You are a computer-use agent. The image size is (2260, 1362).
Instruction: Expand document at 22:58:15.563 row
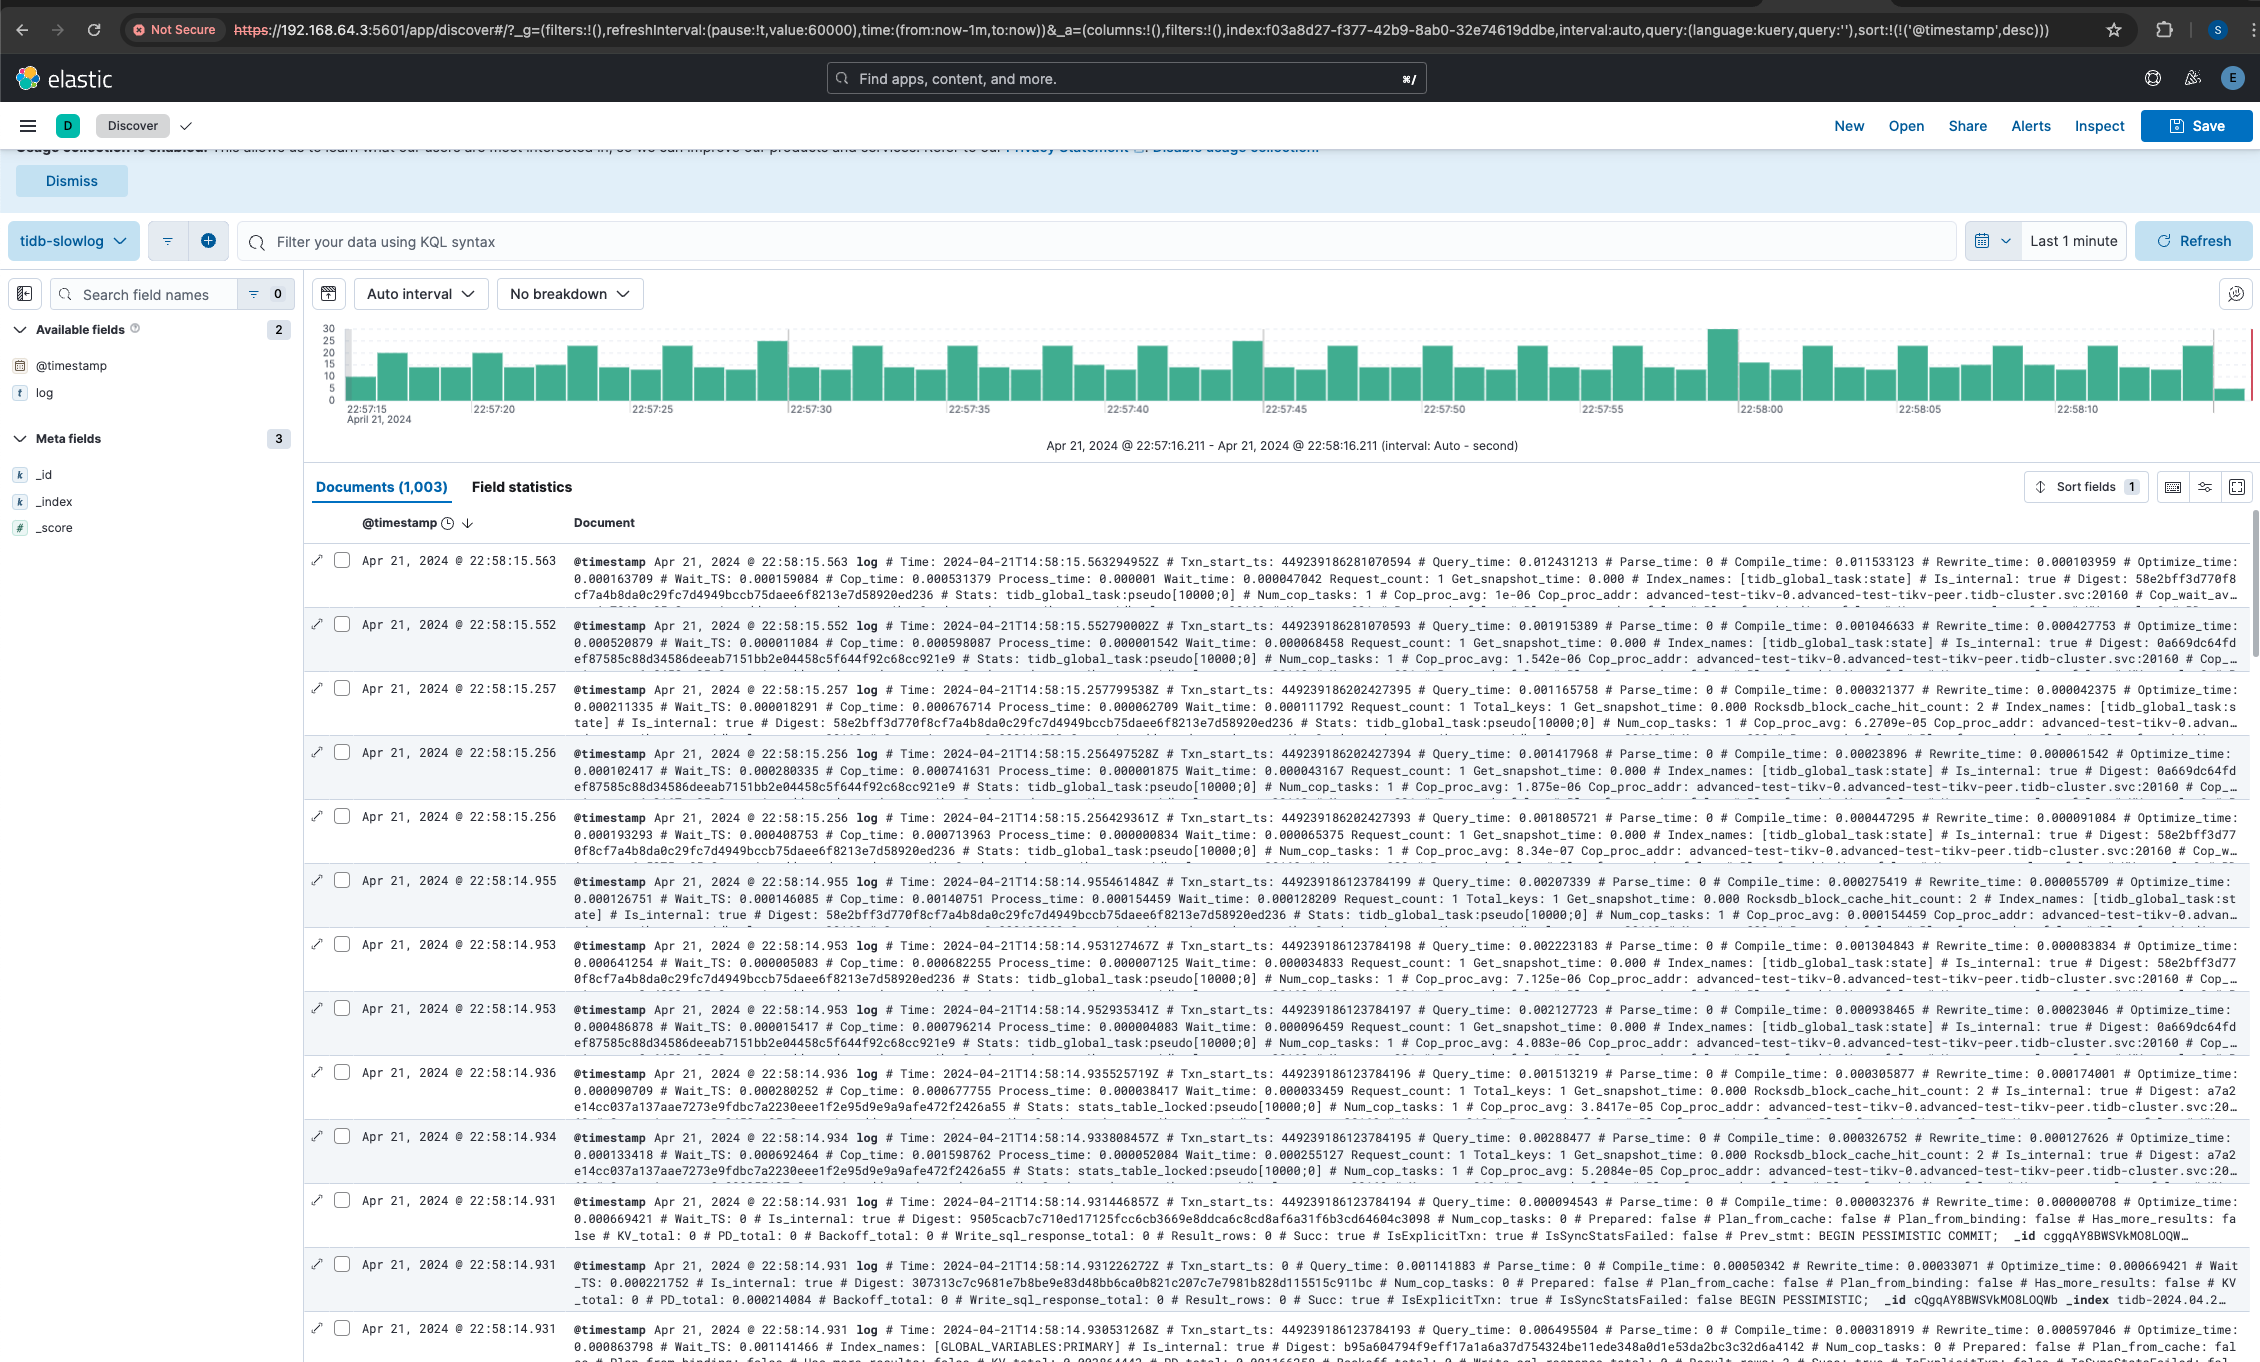317,560
